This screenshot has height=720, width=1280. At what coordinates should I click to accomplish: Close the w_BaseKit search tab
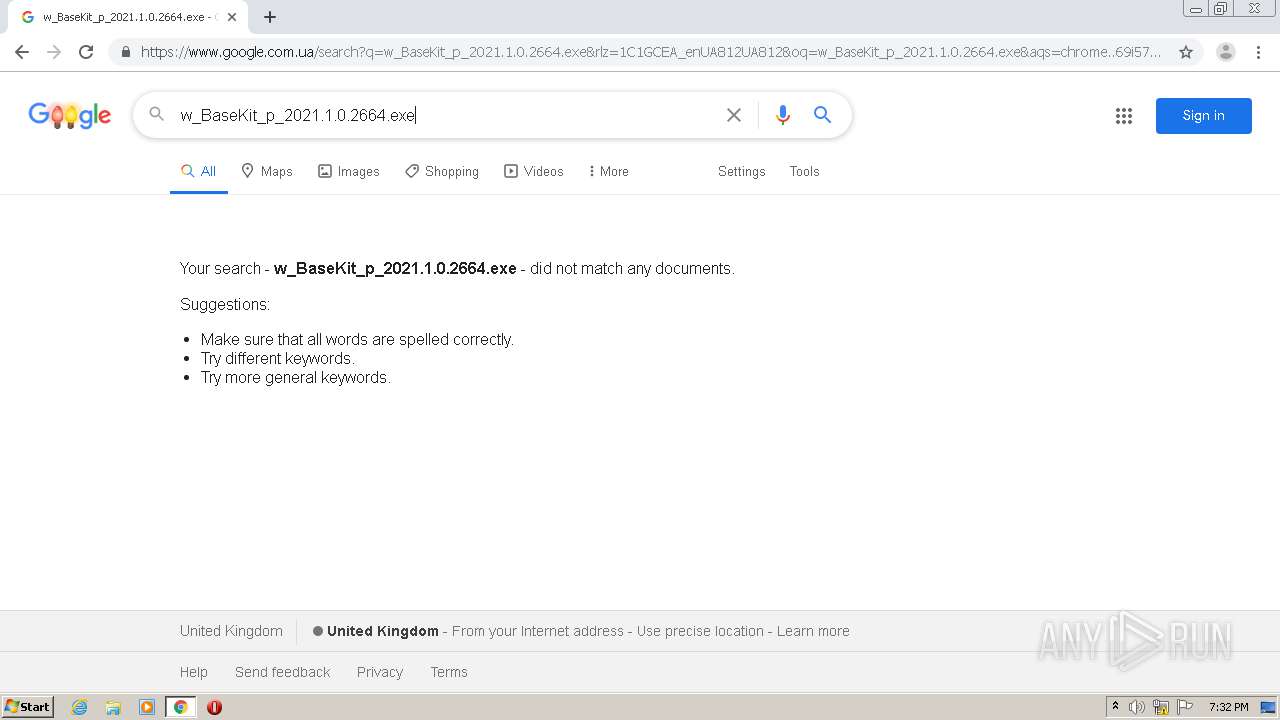tap(232, 17)
